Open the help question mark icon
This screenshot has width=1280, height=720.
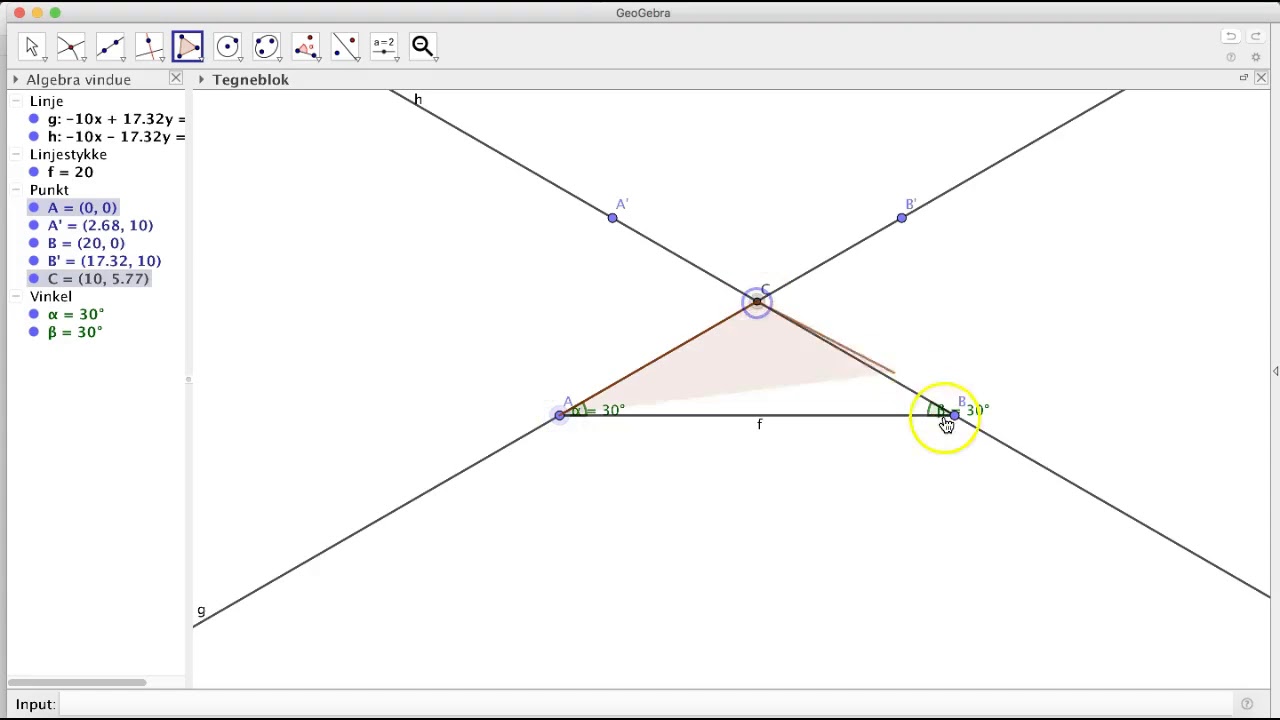1231,57
